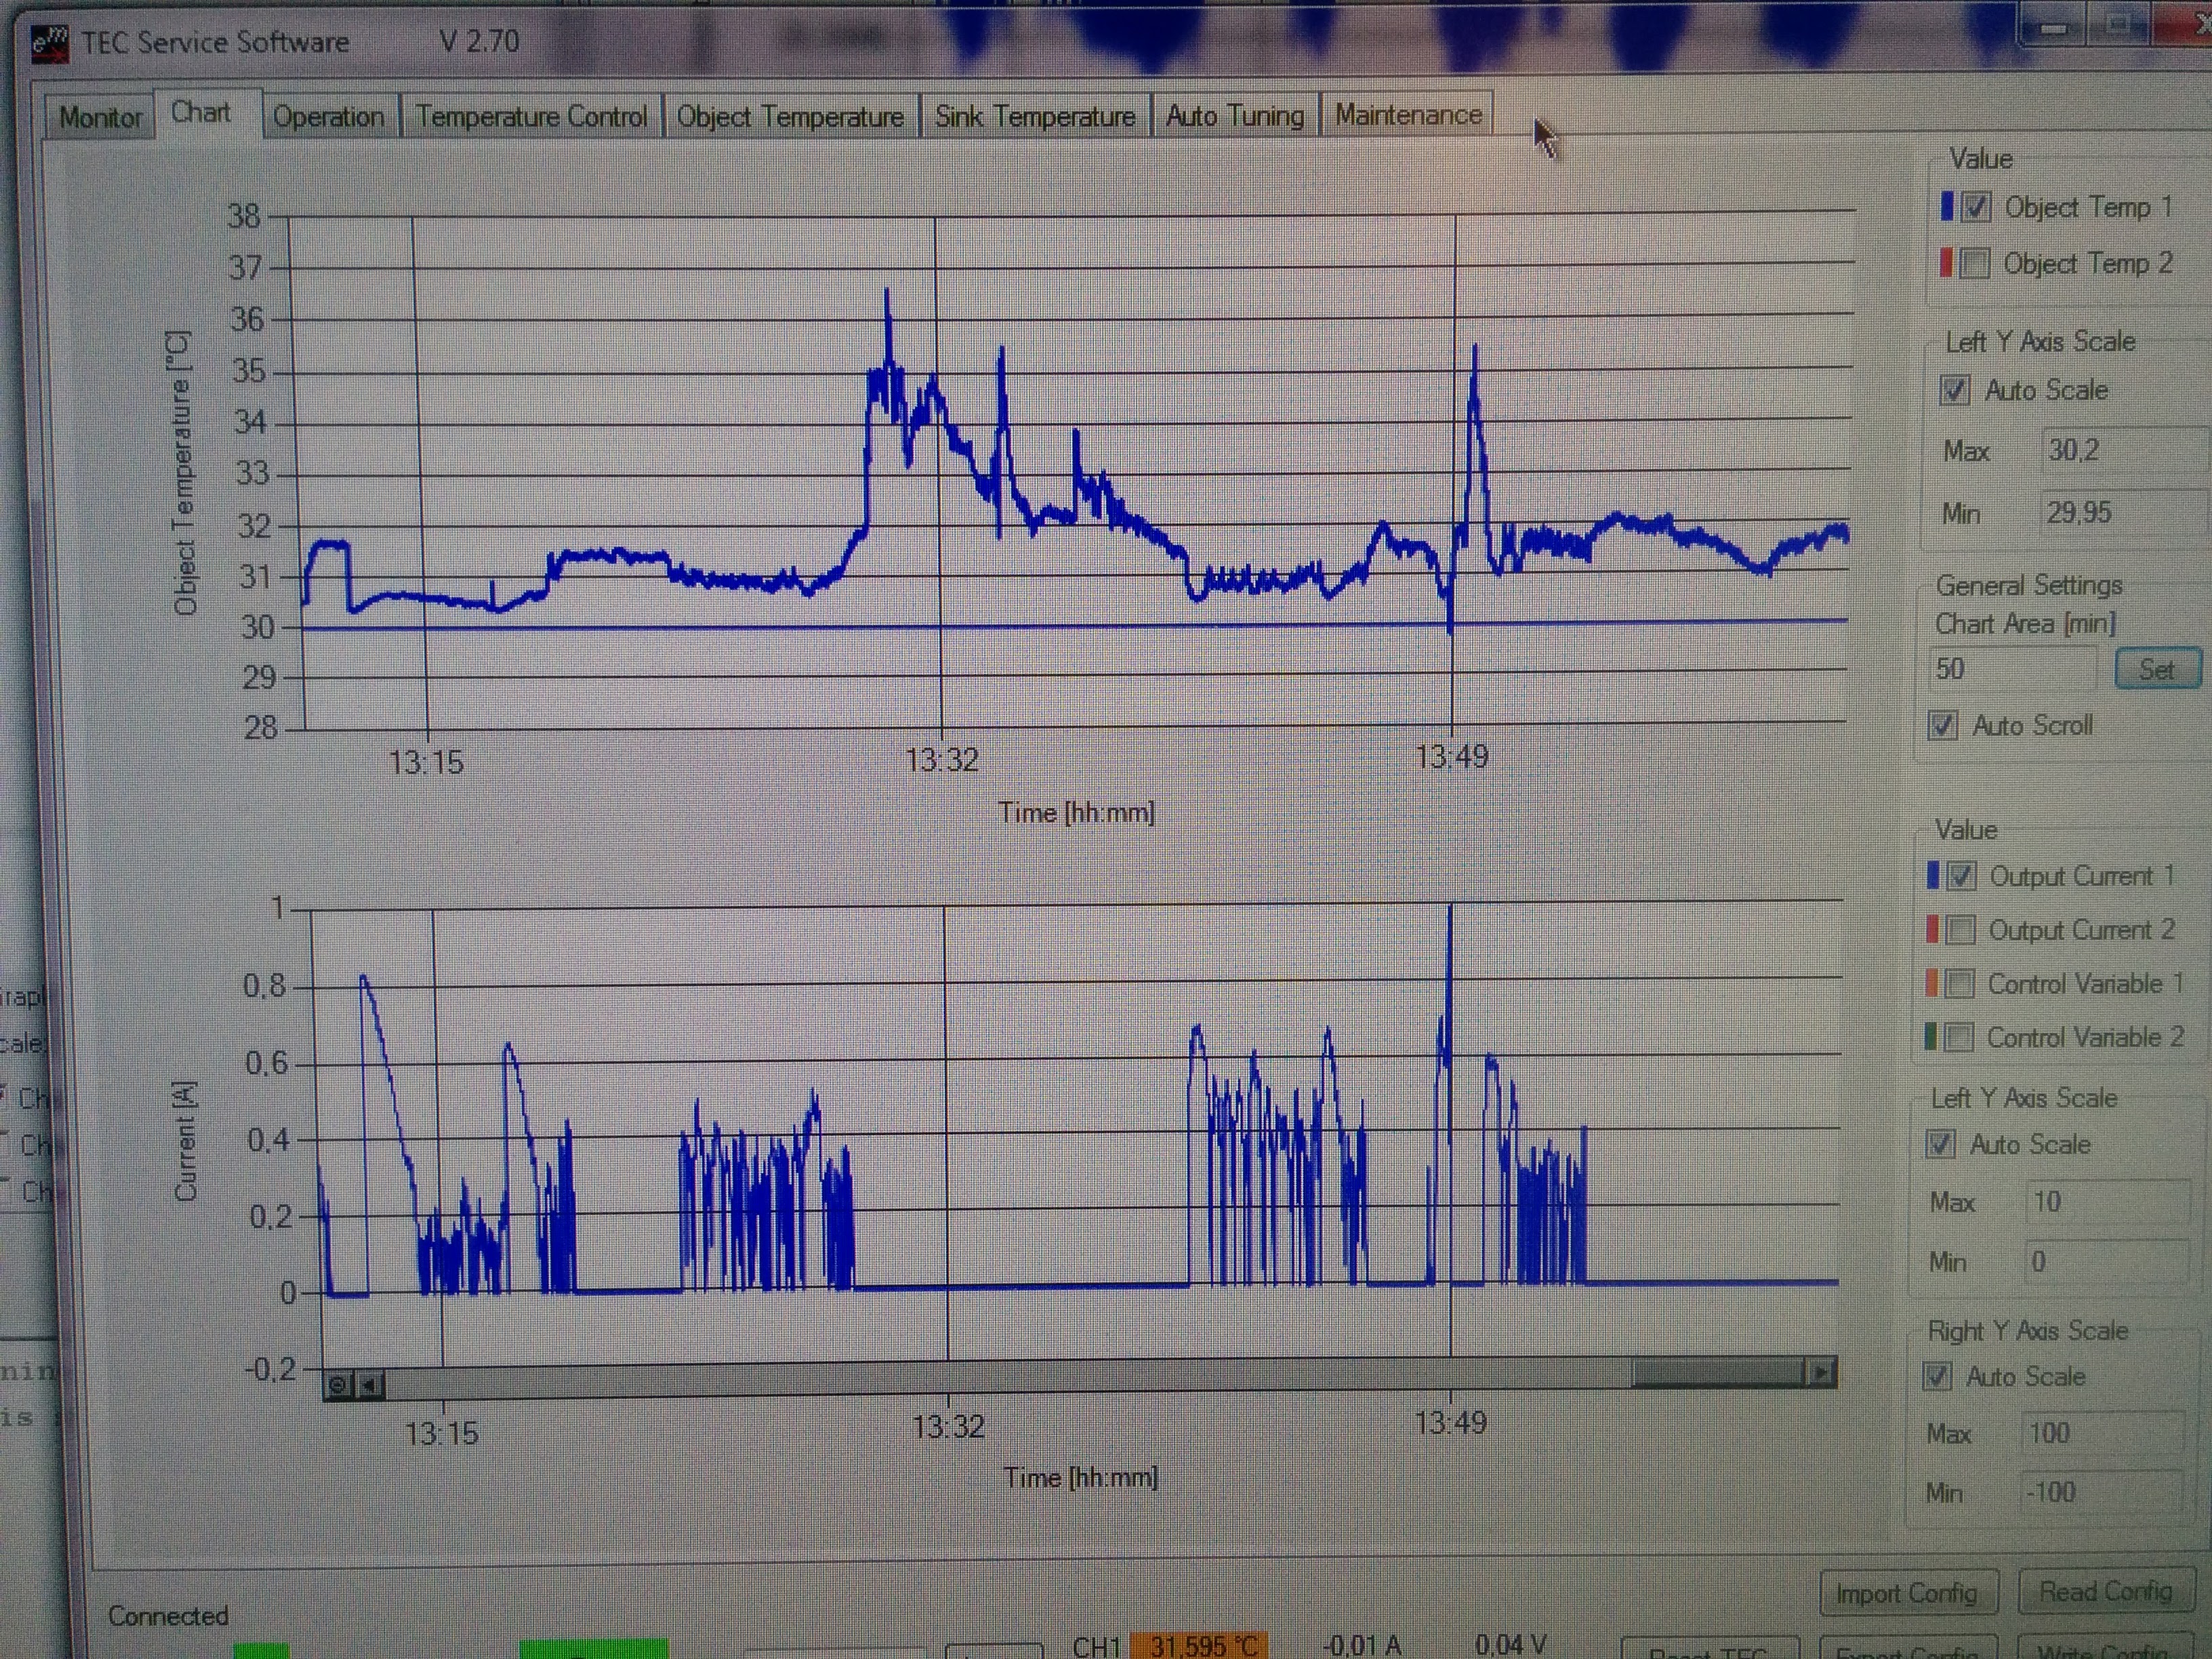
Task: Click the TEC Service Software app icon
Action: click(51, 43)
